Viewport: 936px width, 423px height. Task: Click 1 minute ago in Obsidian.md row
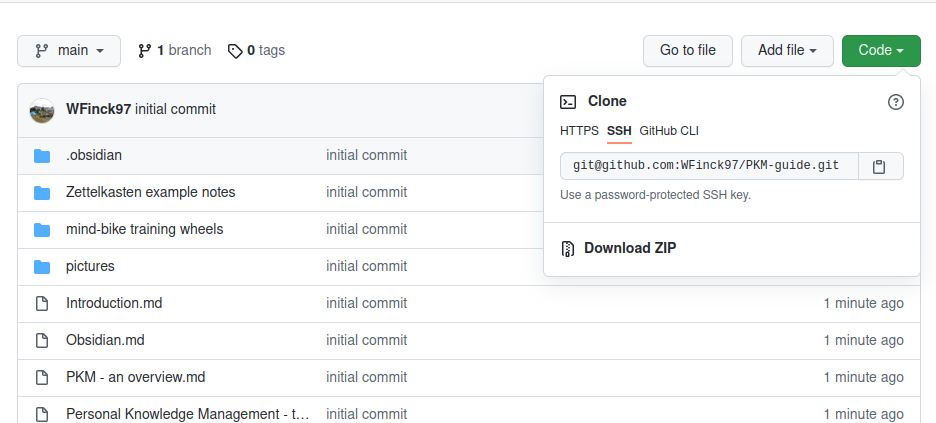pos(864,340)
